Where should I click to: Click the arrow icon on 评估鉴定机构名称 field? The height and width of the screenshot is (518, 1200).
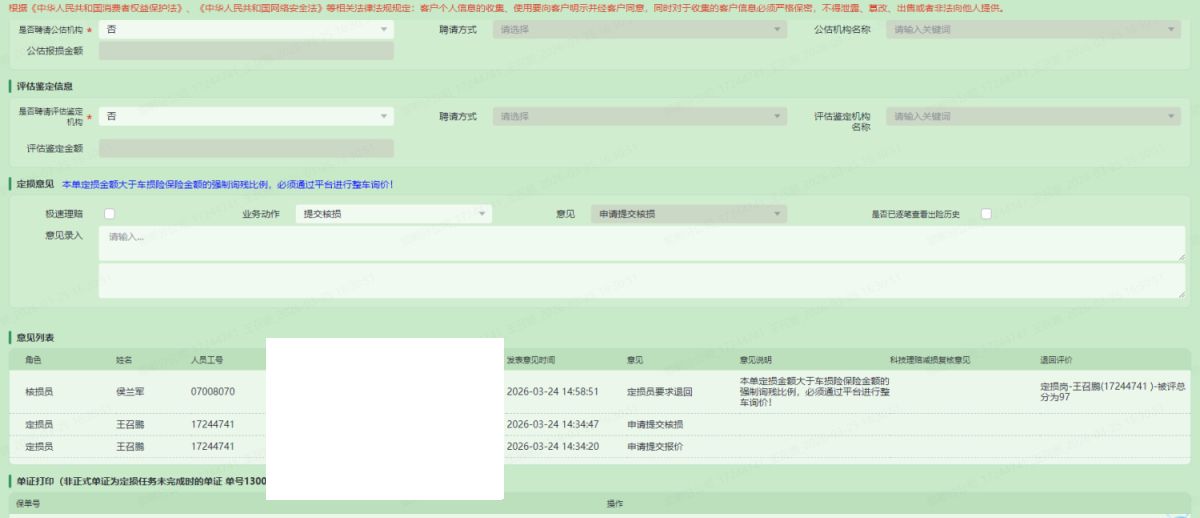tap(1173, 117)
